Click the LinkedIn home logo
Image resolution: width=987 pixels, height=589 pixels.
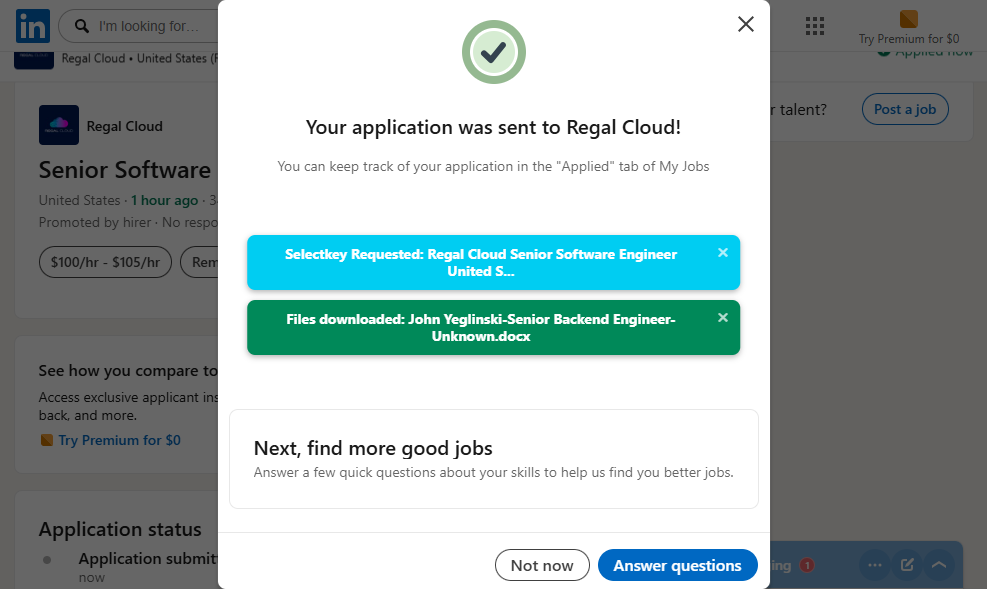(x=32, y=27)
